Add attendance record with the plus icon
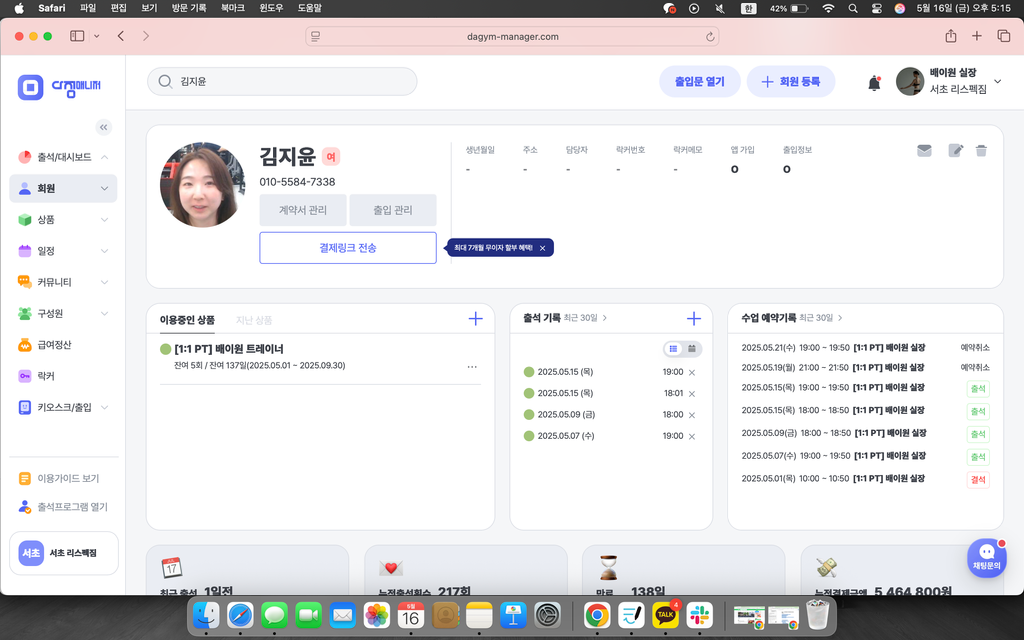 [693, 319]
